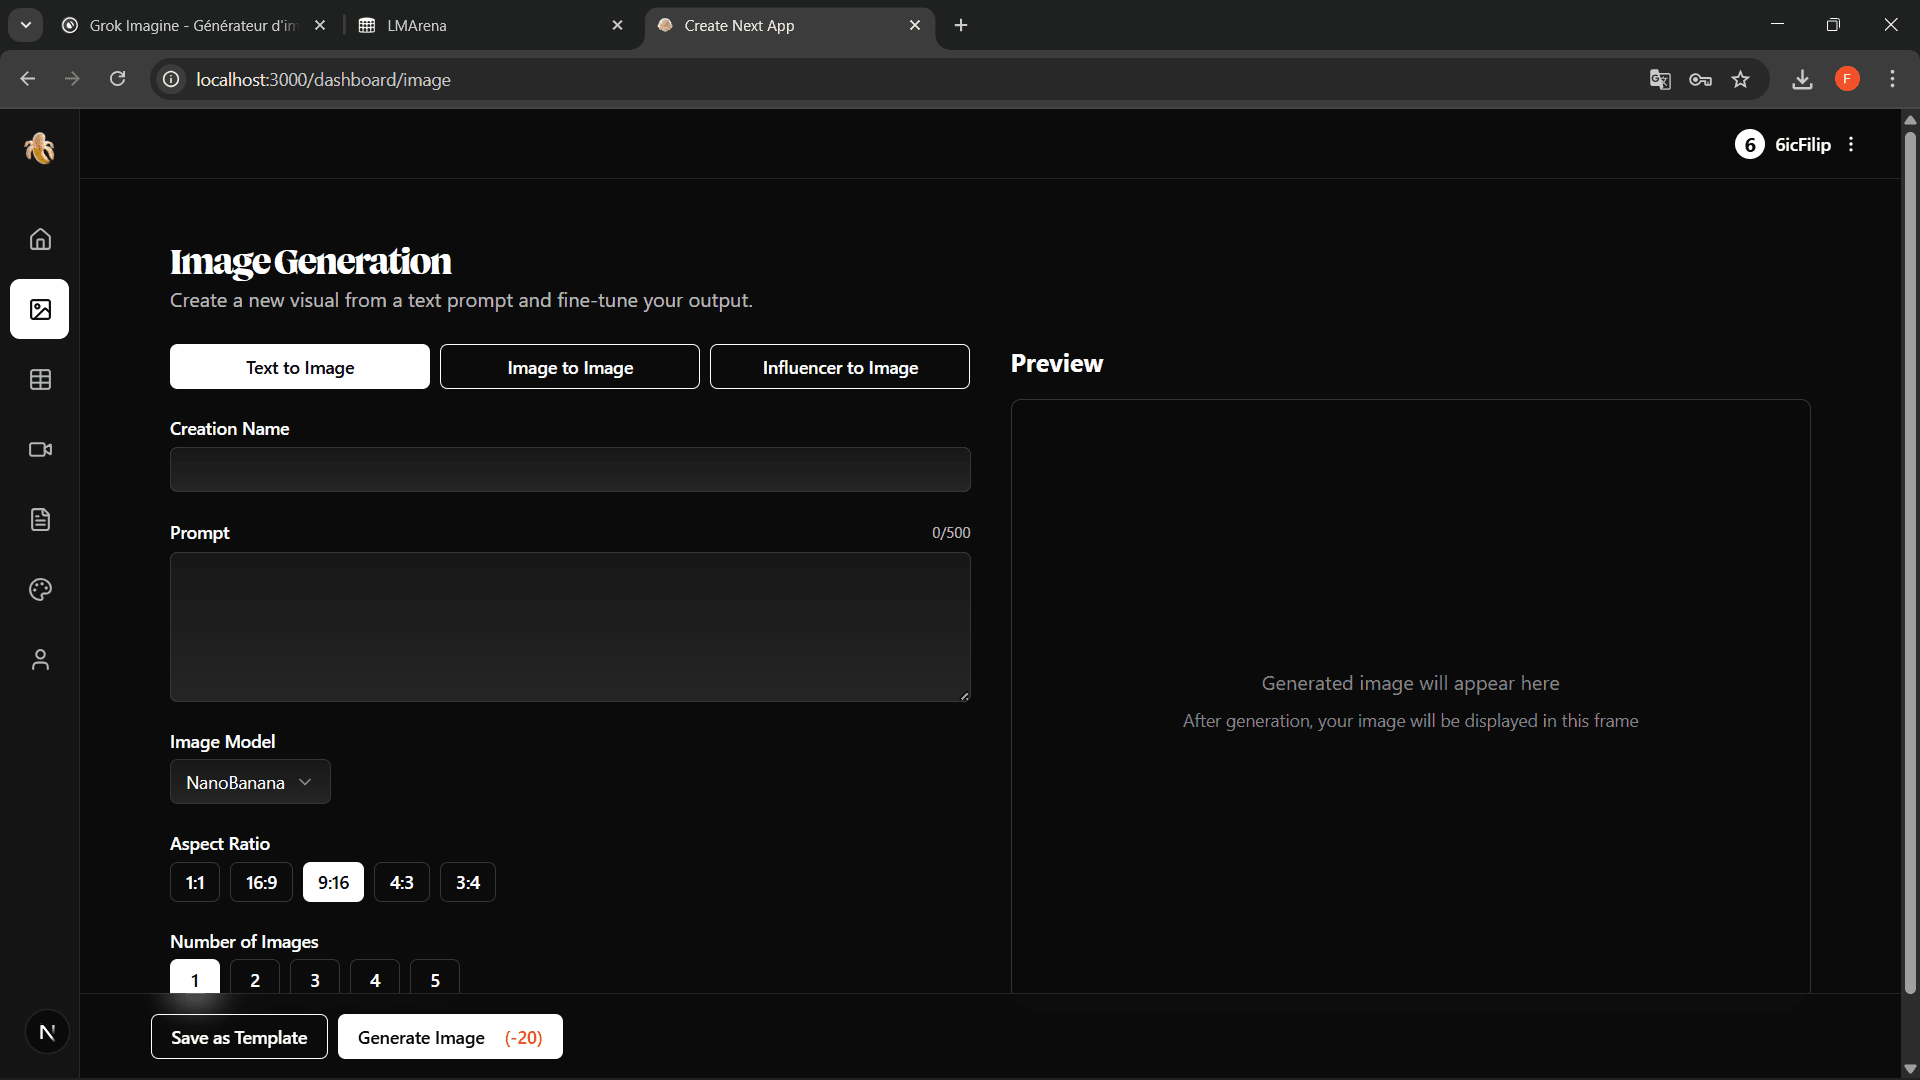Open the three-dot menu beside 6icFilip
Viewport: 1920px width, 1080px height.
1851,144
